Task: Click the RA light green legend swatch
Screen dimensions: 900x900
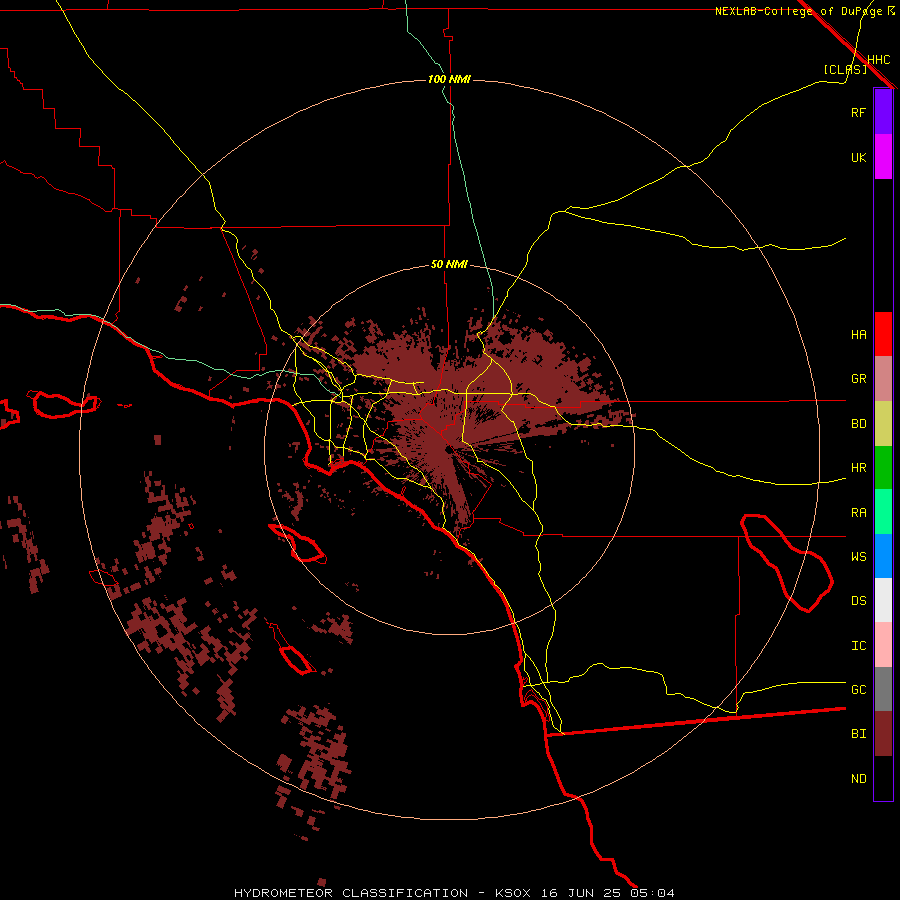Action: click(883, 512)
